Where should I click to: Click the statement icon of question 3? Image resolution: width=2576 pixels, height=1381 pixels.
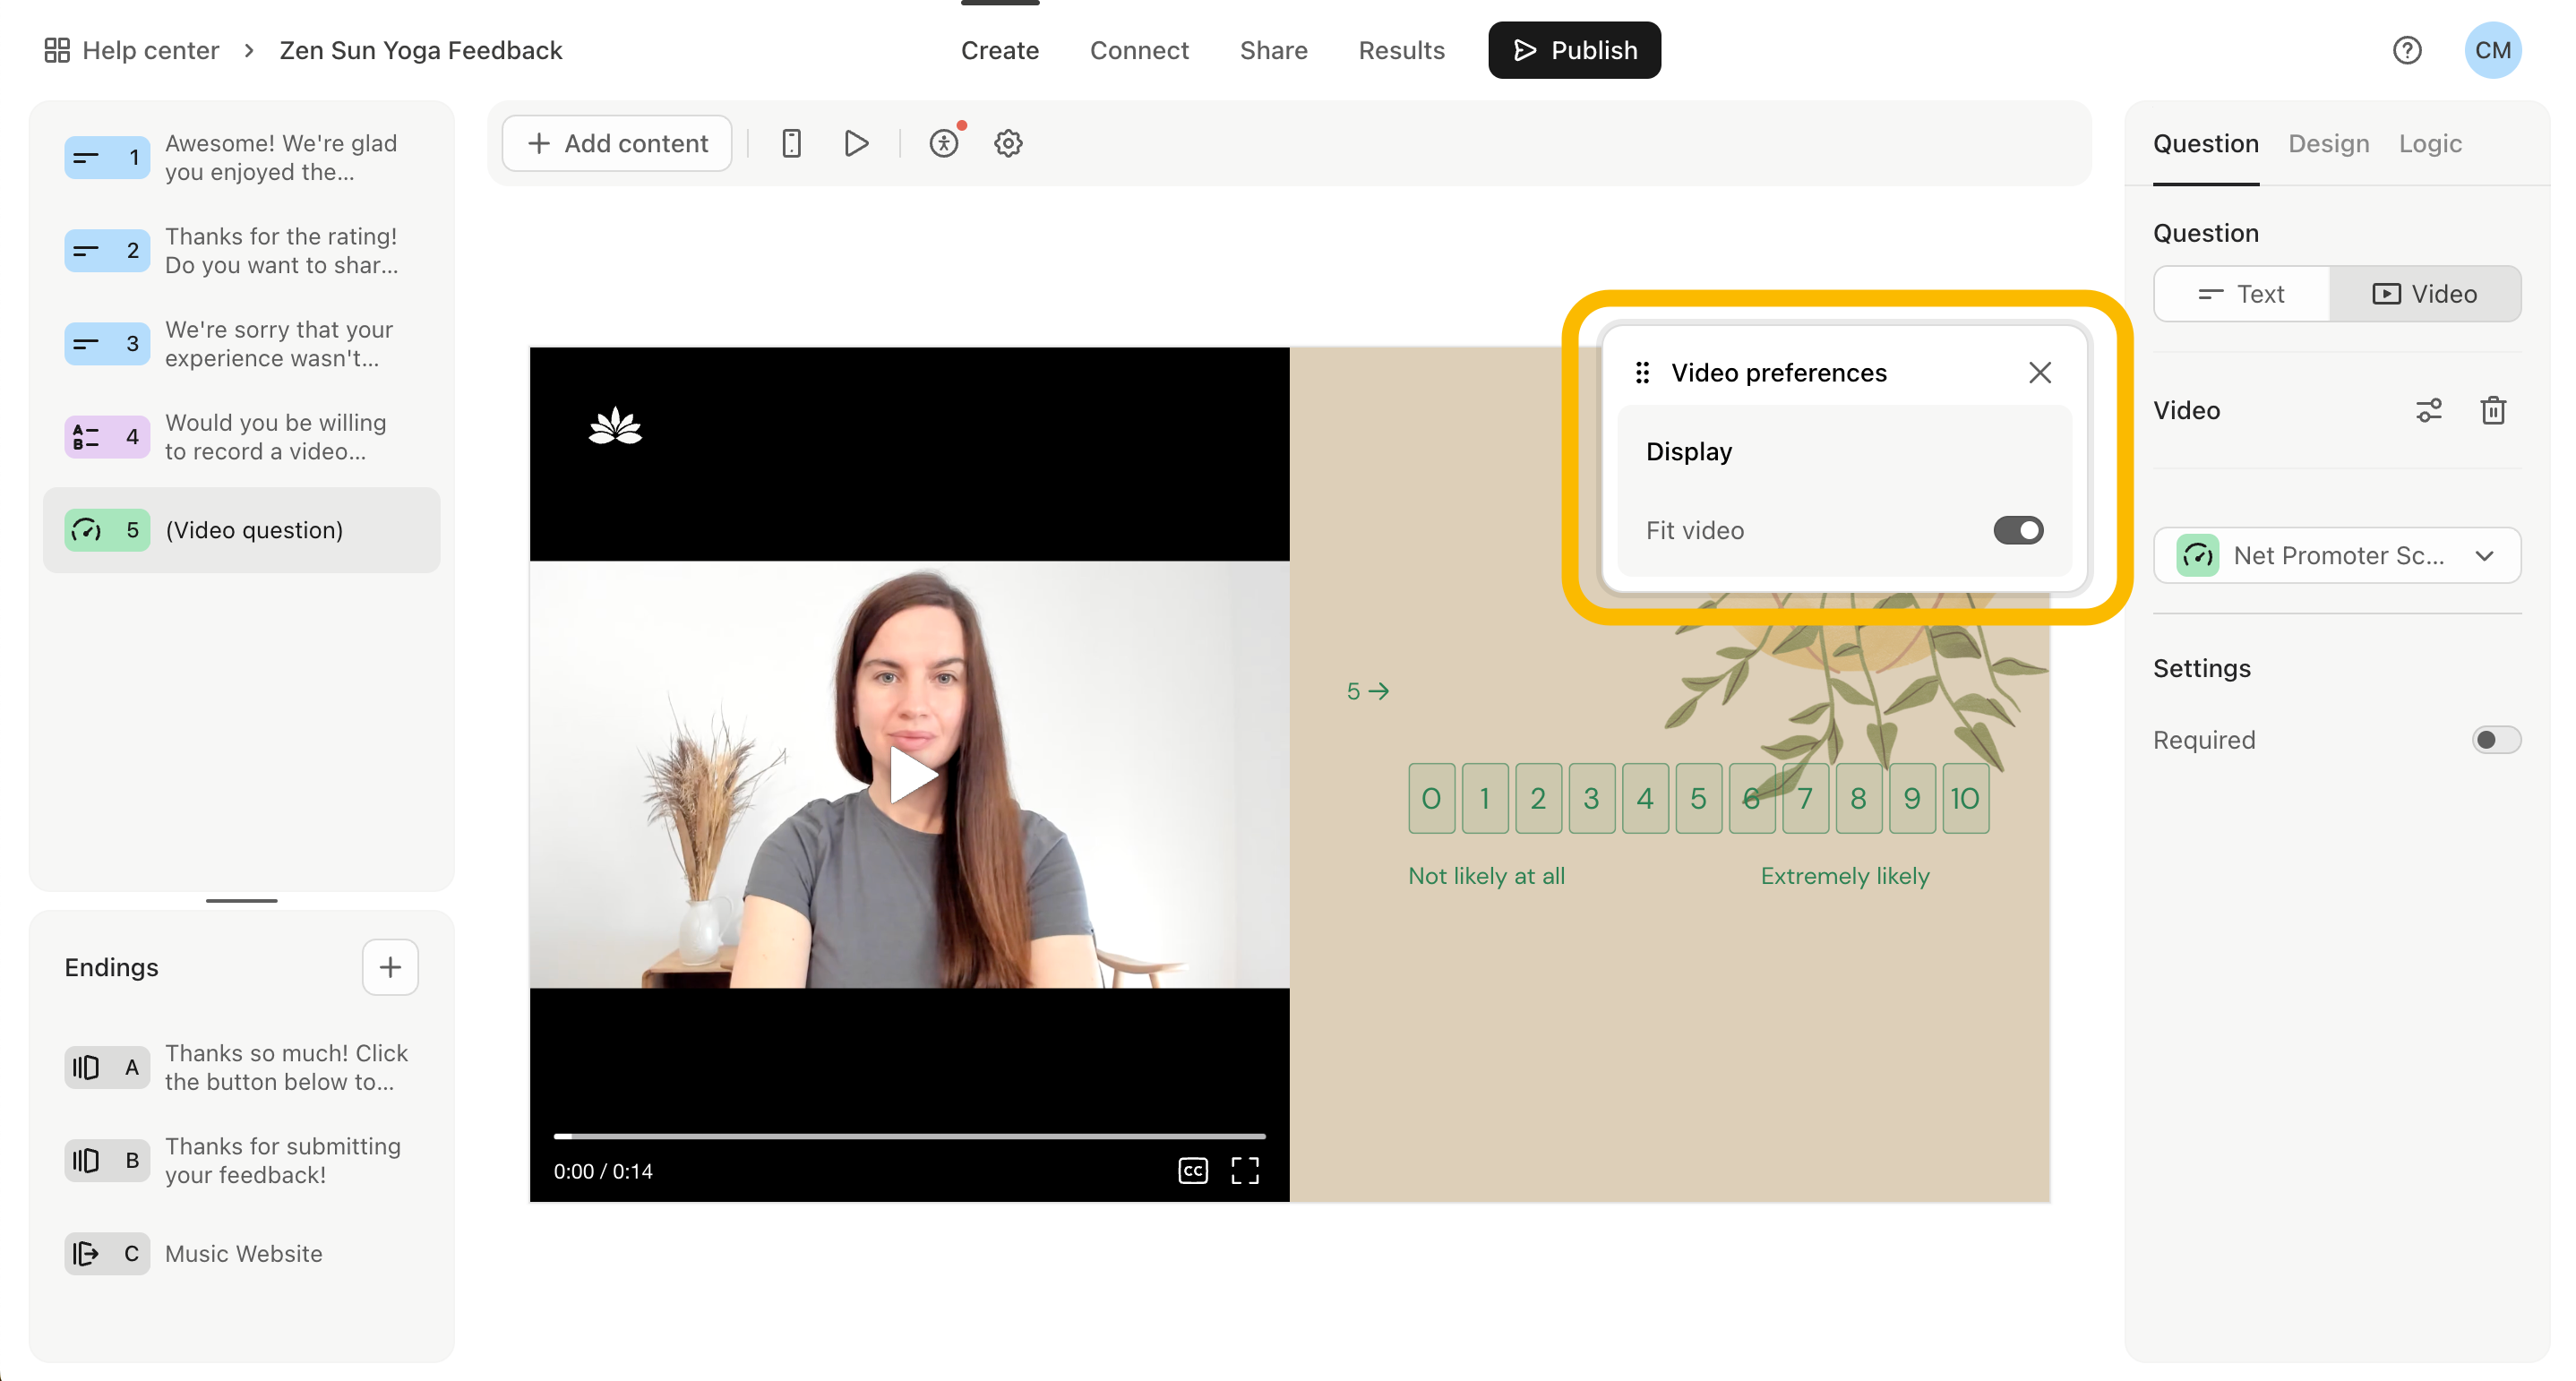[x=87, y=343]
